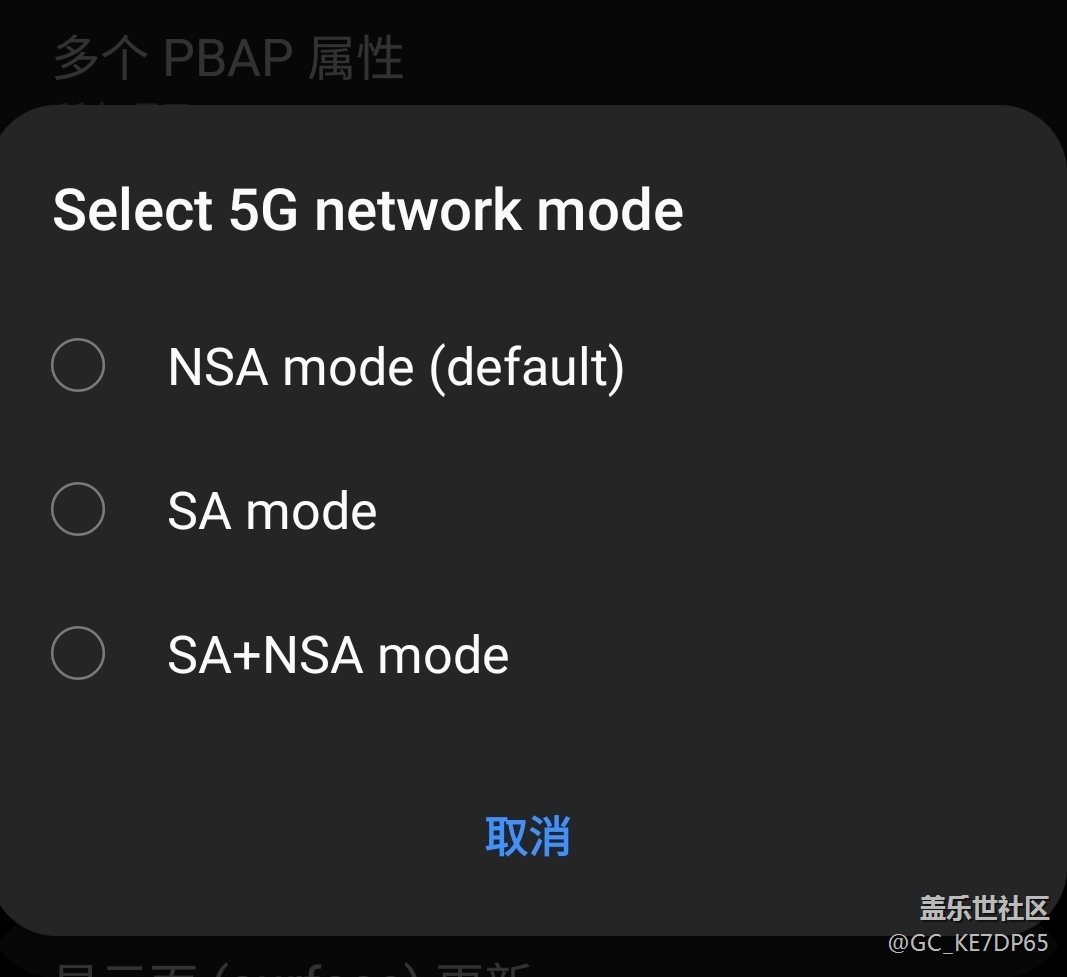Click the "SA+NSA" text in the third option
Screen dimensions: 1067x977
[264, 655]
